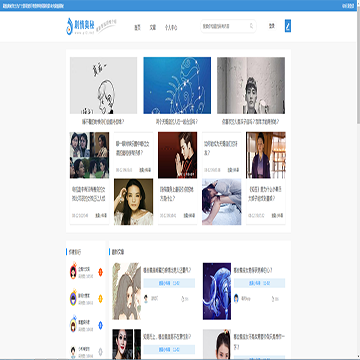Open the first navigation menu item
The width and height of the screenshot is (360, 360).
click(137, 28)
